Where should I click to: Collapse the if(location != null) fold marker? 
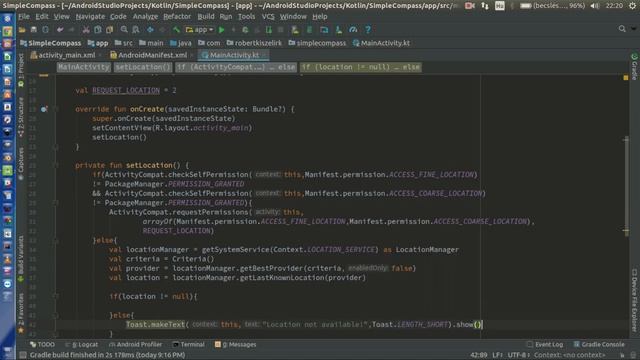(x=56, y=297)
